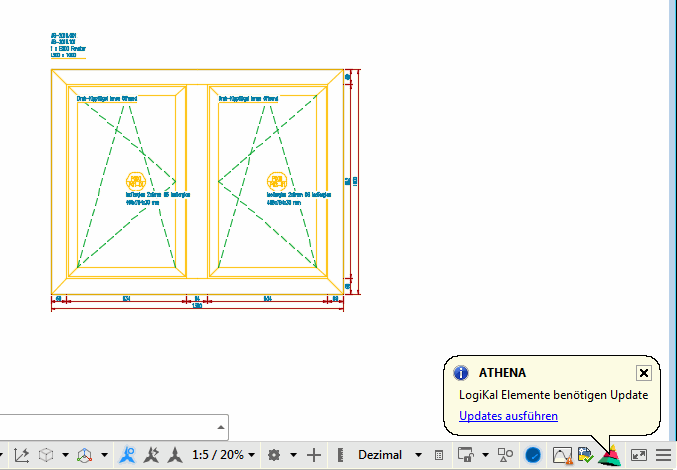Toggle the blue hardware acceleration circle
The height and width of the screenshot is (470, 677).
coord(533,455)
